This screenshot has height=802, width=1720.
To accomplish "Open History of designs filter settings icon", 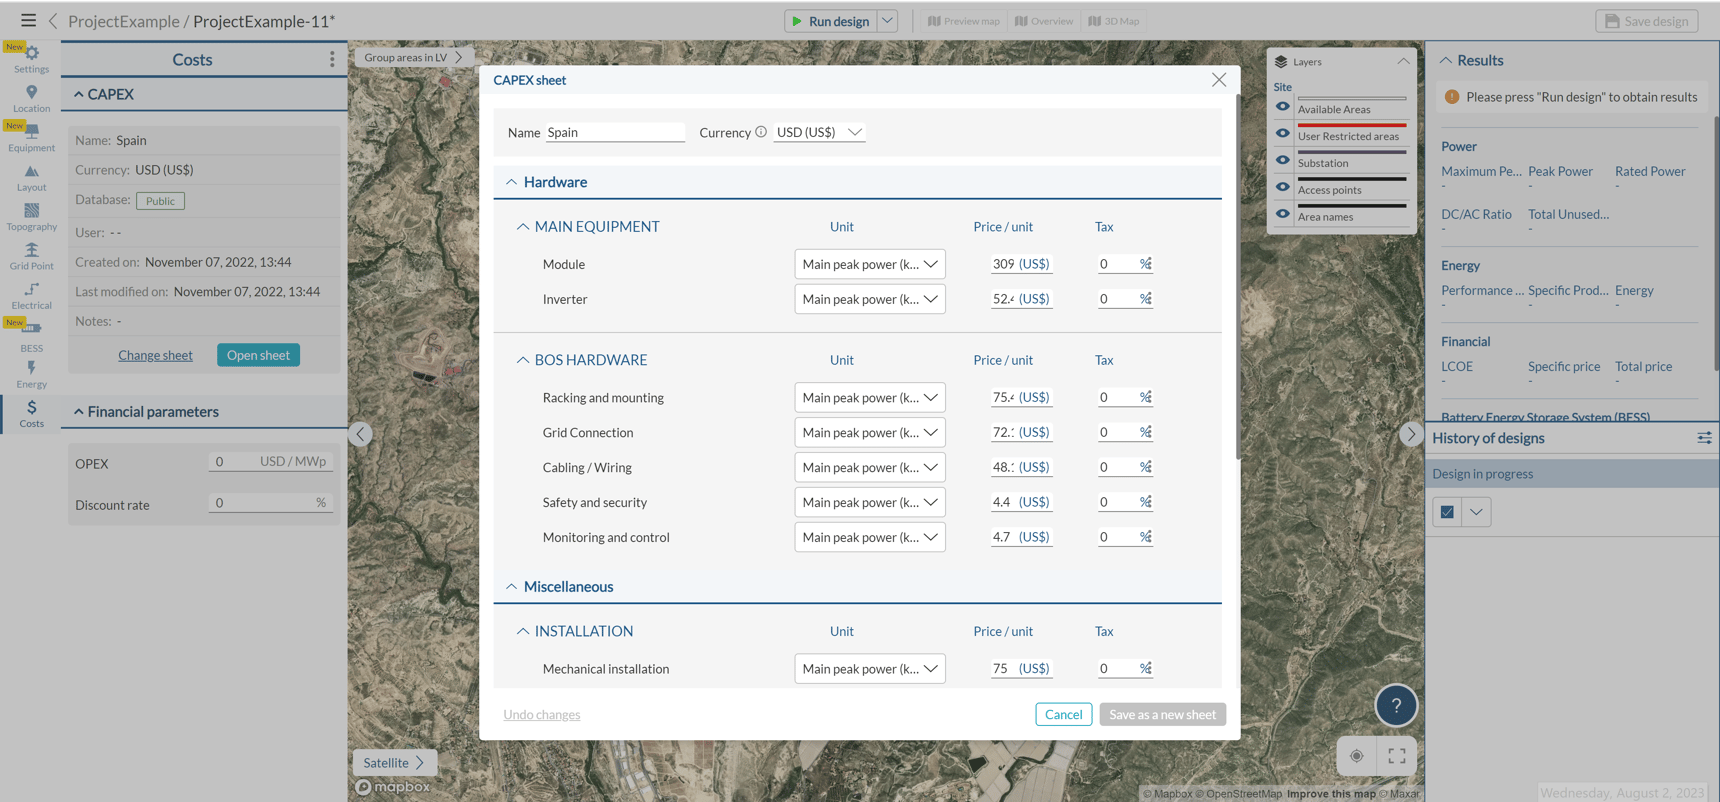I will point(1704,438).
